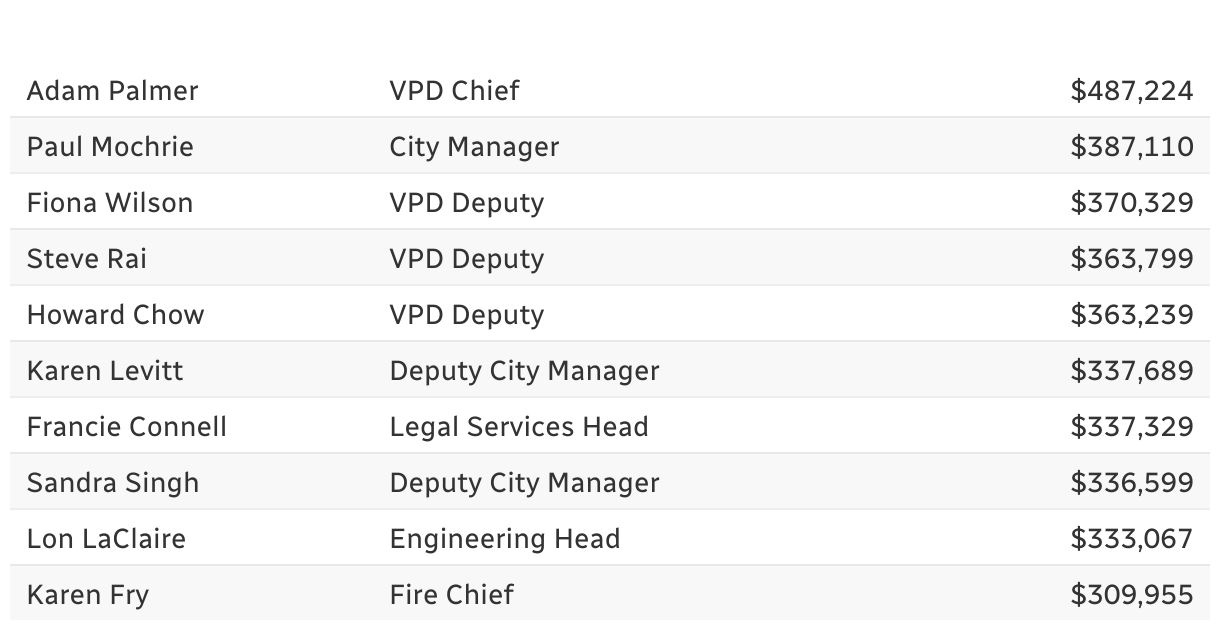Select the Steve Rai name cell
Viewport: 1220px width, 630px height.
pos(87,259)
